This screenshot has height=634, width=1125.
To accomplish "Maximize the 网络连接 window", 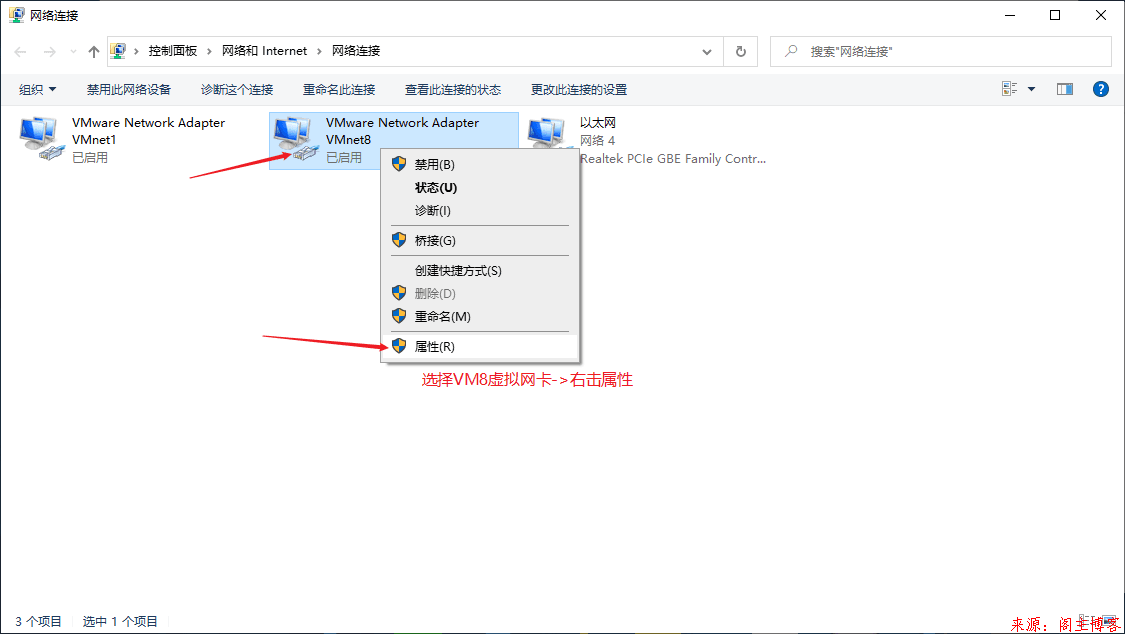I will 1055,15.
